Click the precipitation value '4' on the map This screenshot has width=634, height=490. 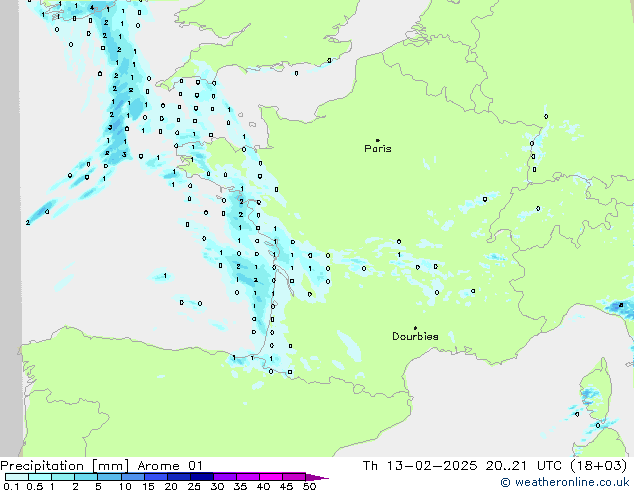click(x=92, y=7)
